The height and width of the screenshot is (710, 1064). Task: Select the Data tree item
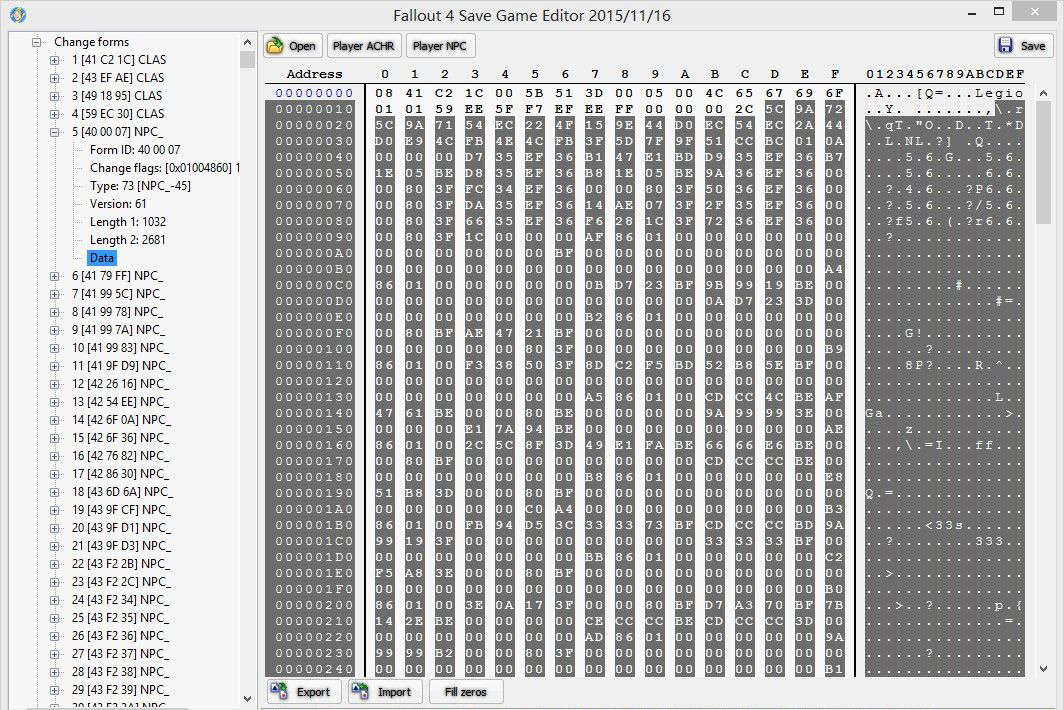(x=102, y=258)
